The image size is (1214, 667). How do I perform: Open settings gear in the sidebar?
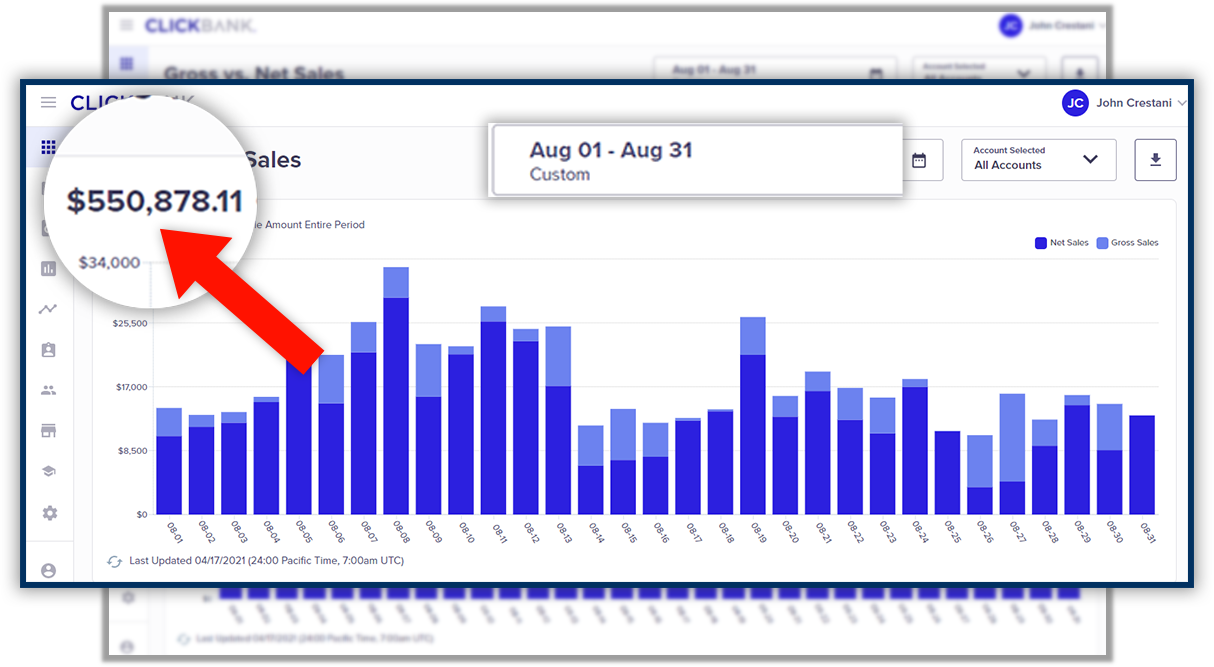[48, 513]
